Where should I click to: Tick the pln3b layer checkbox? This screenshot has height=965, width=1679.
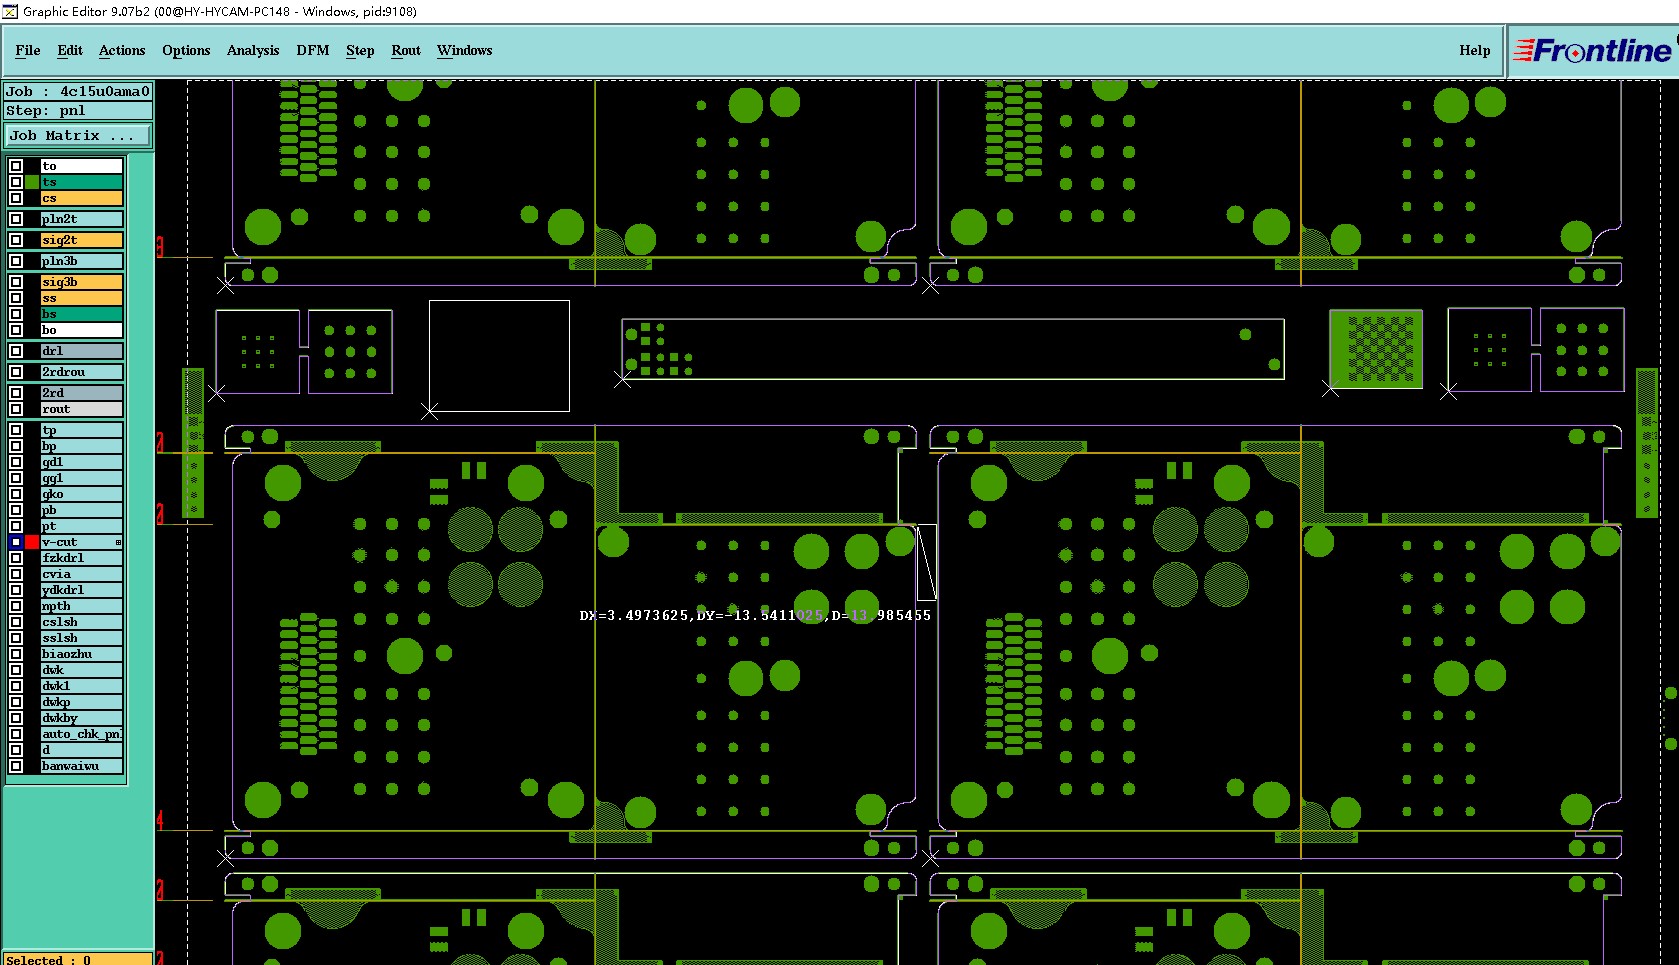click(x=16, y=261)
